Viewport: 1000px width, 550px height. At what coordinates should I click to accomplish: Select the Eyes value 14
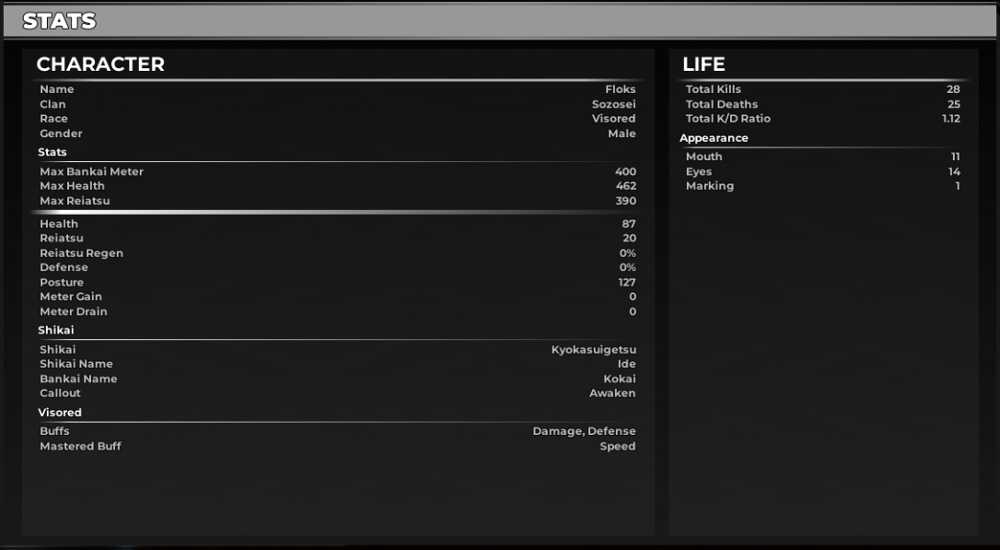click(954, 172)
